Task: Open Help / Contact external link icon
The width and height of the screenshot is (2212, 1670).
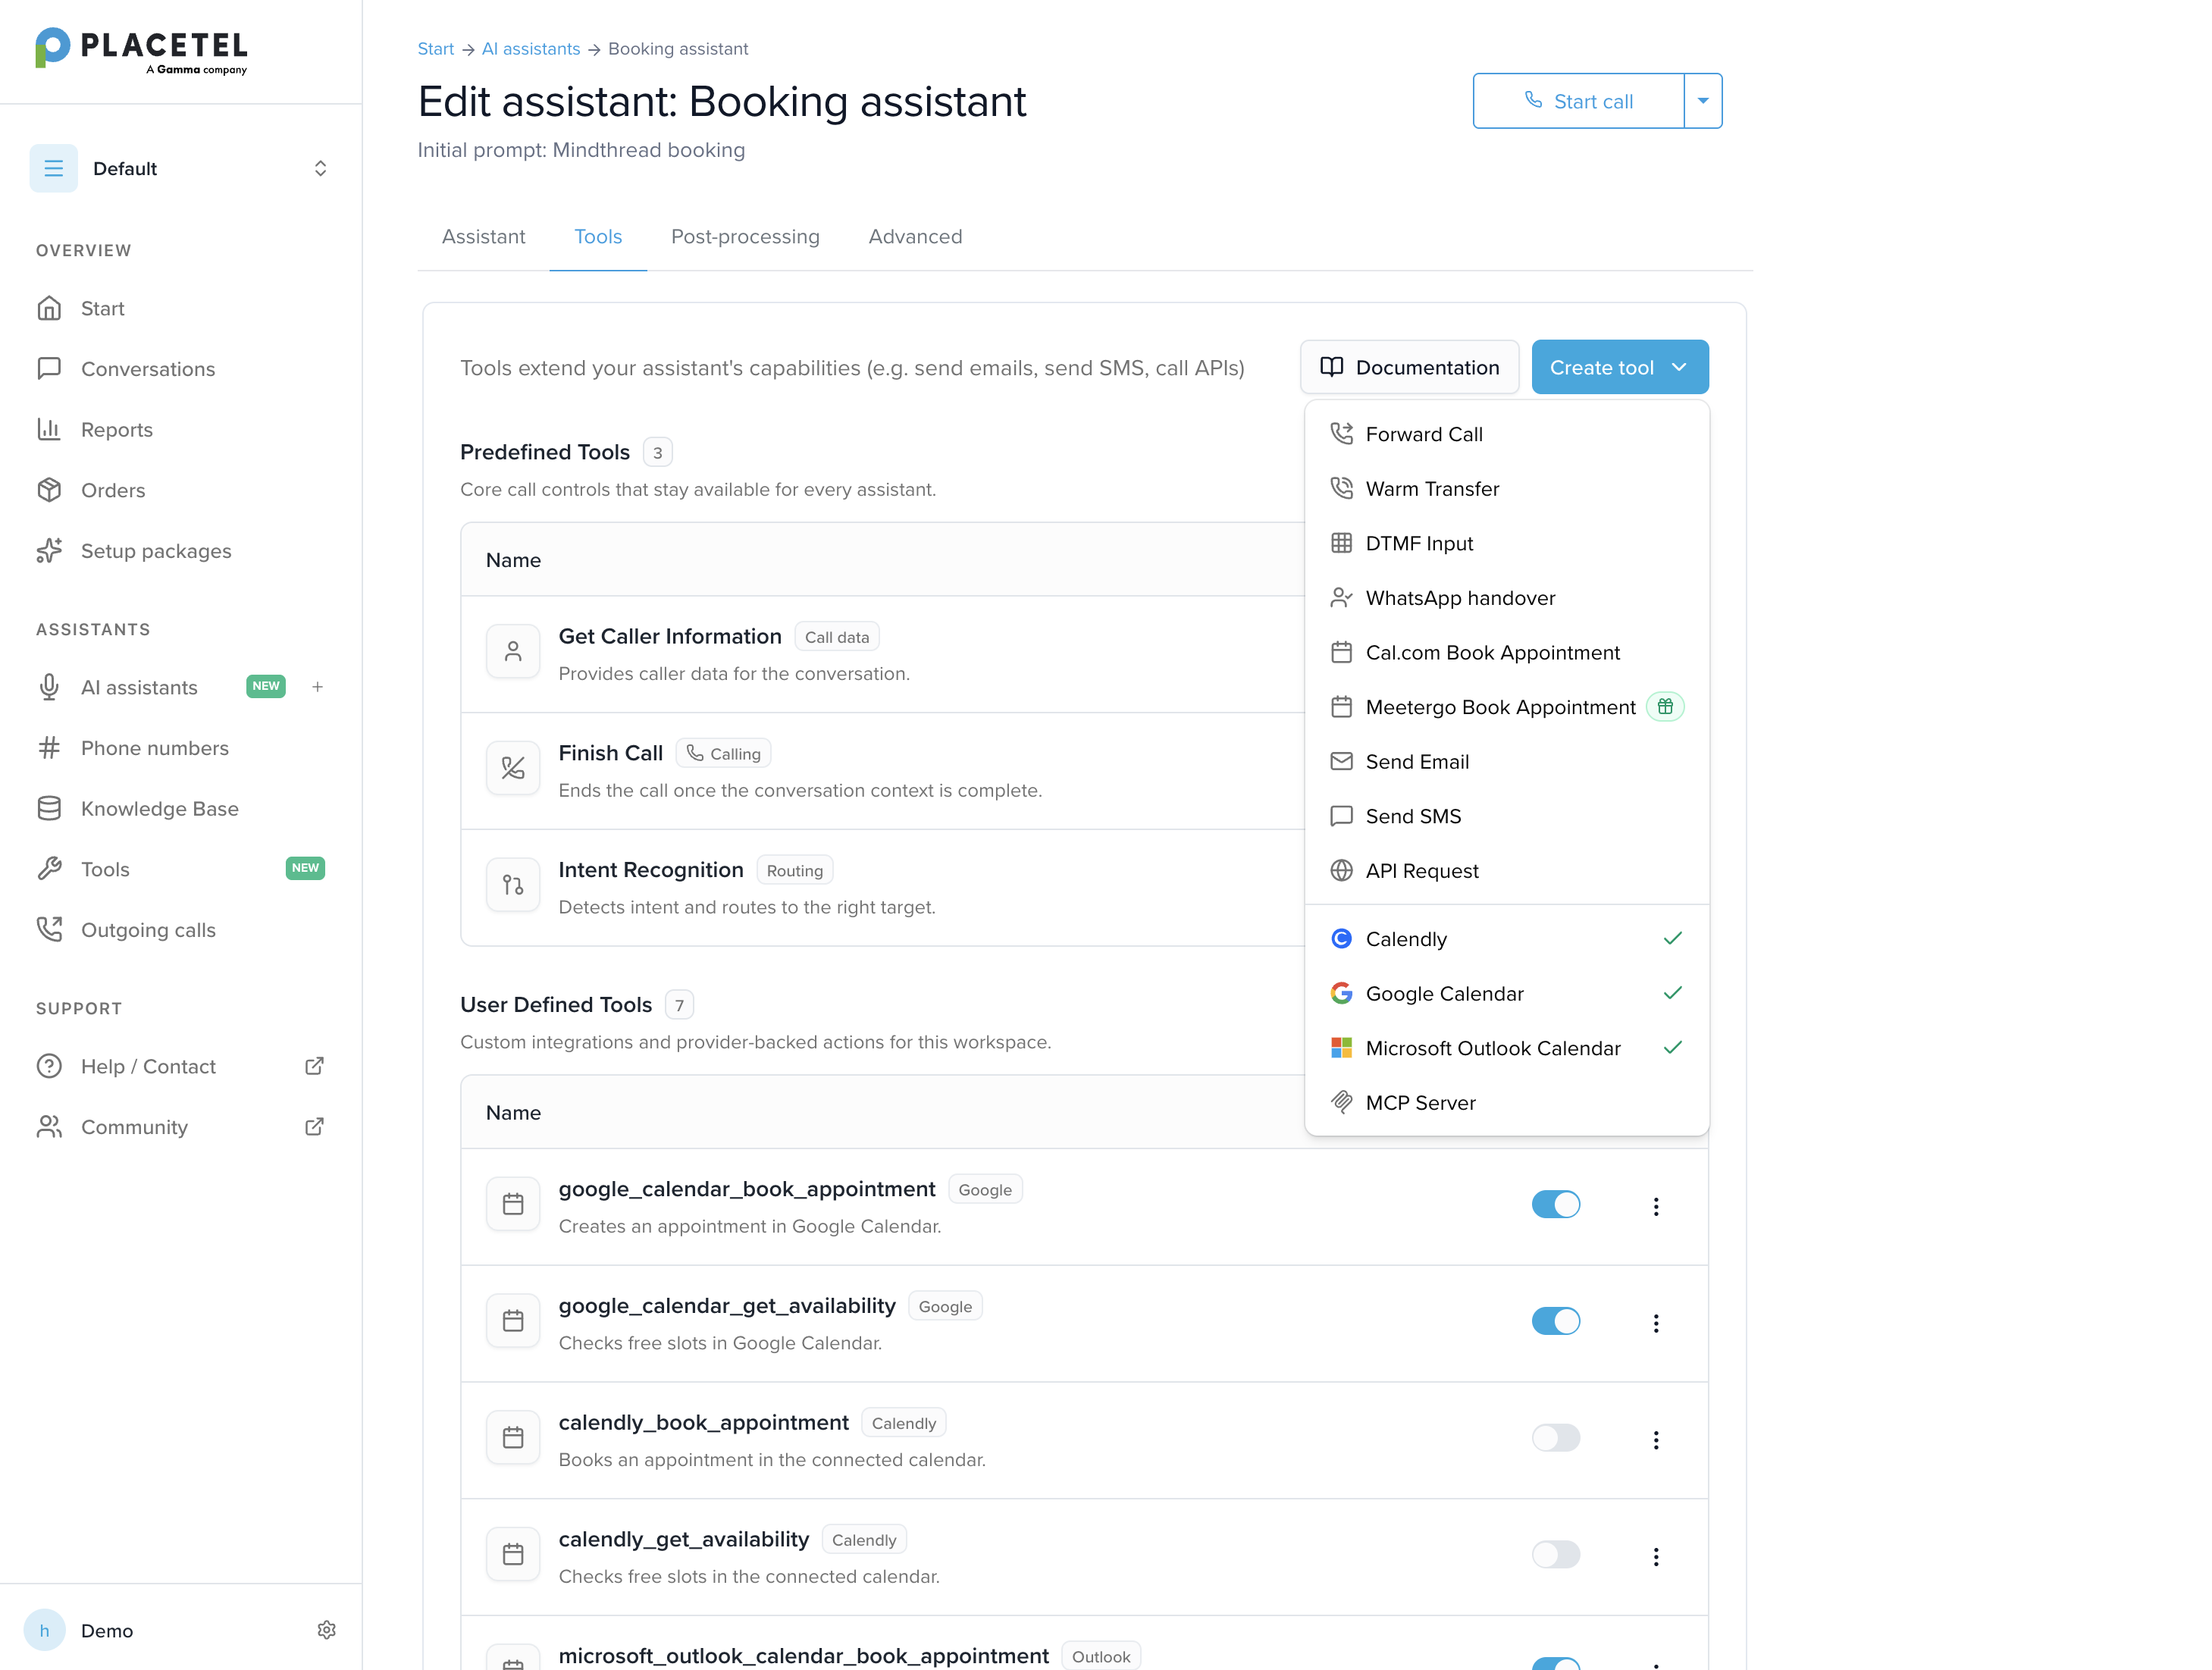Action: pos(314,1066)
